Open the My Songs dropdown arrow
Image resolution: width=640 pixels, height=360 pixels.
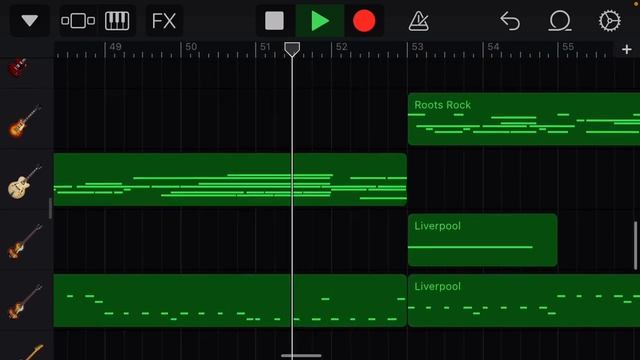30,20
